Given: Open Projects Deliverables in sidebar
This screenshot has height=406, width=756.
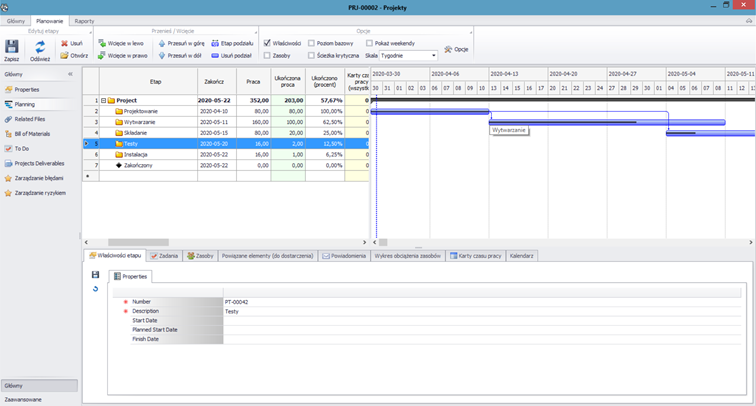Looking at the screenshot, I should (34, 163).
